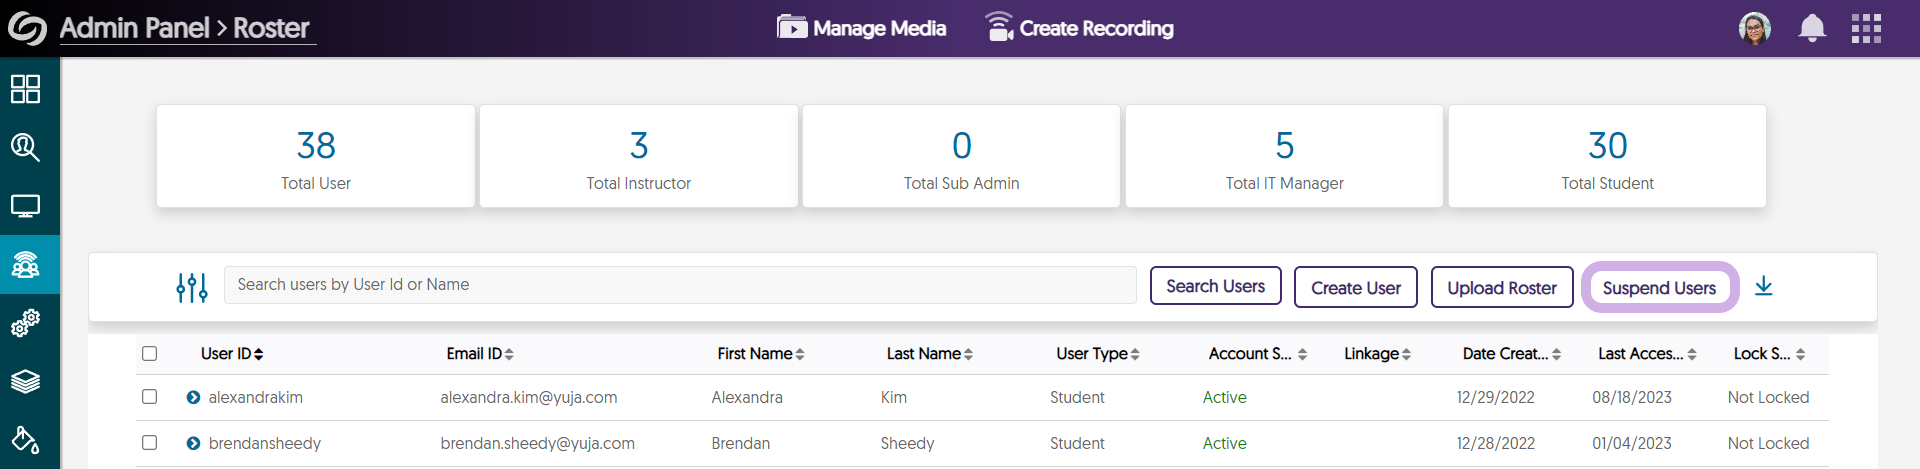This screenshot has height=469, width=1920.
Task: Open the filter sliders icon beside search
Action: coord(191,287)
